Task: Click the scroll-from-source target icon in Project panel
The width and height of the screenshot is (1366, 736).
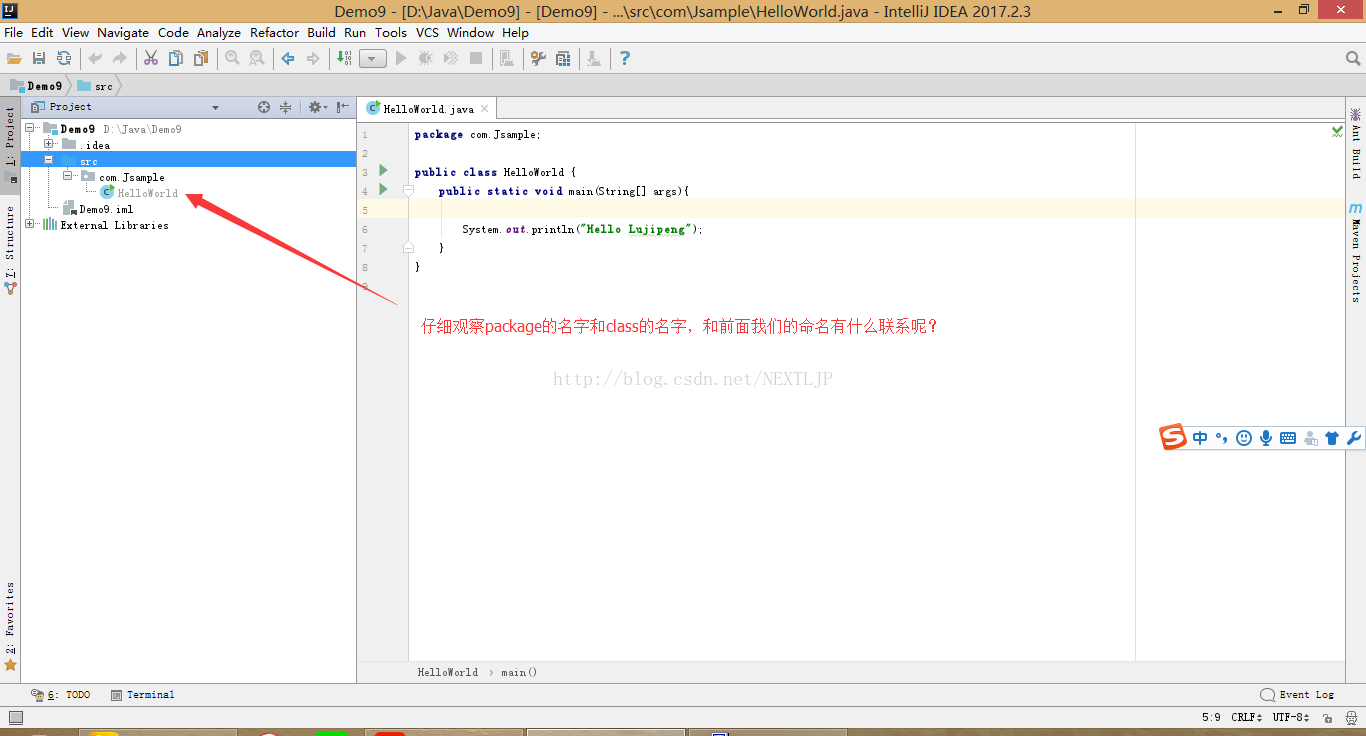Action: [x=264, y=107]
